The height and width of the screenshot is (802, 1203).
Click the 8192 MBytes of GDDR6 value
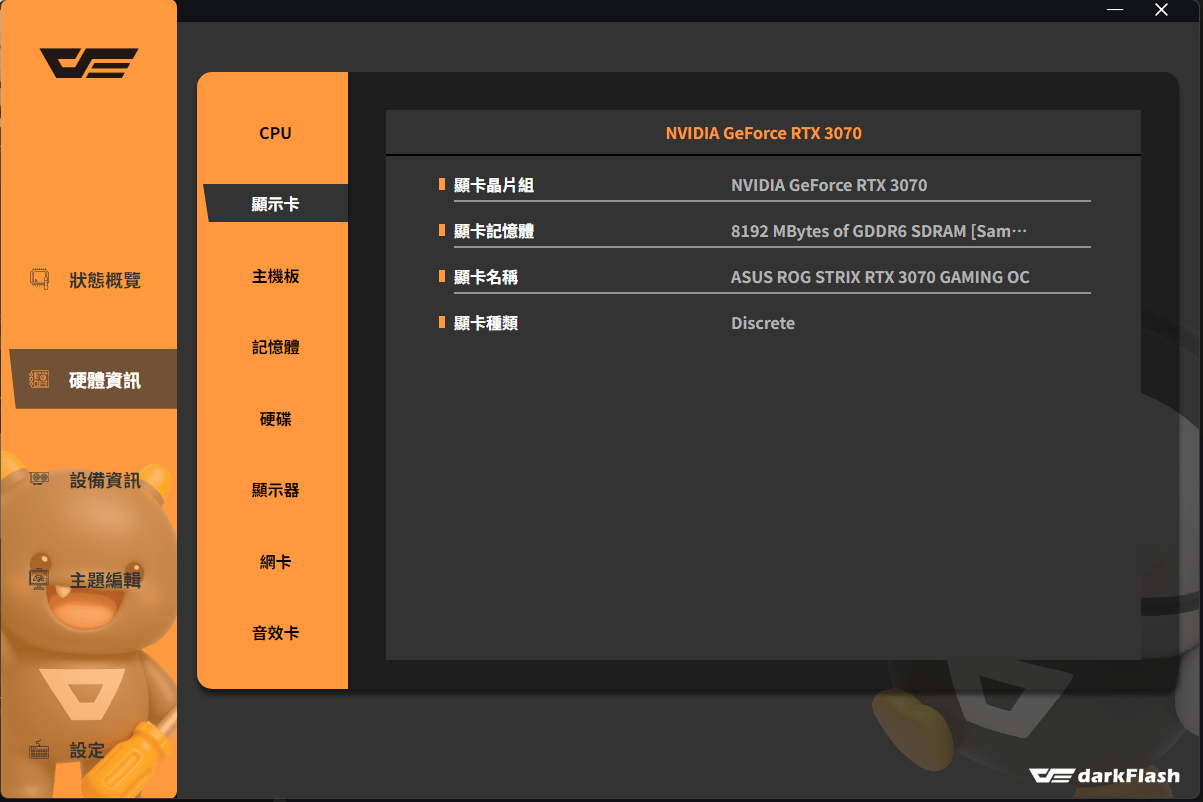tap(879, 231)
